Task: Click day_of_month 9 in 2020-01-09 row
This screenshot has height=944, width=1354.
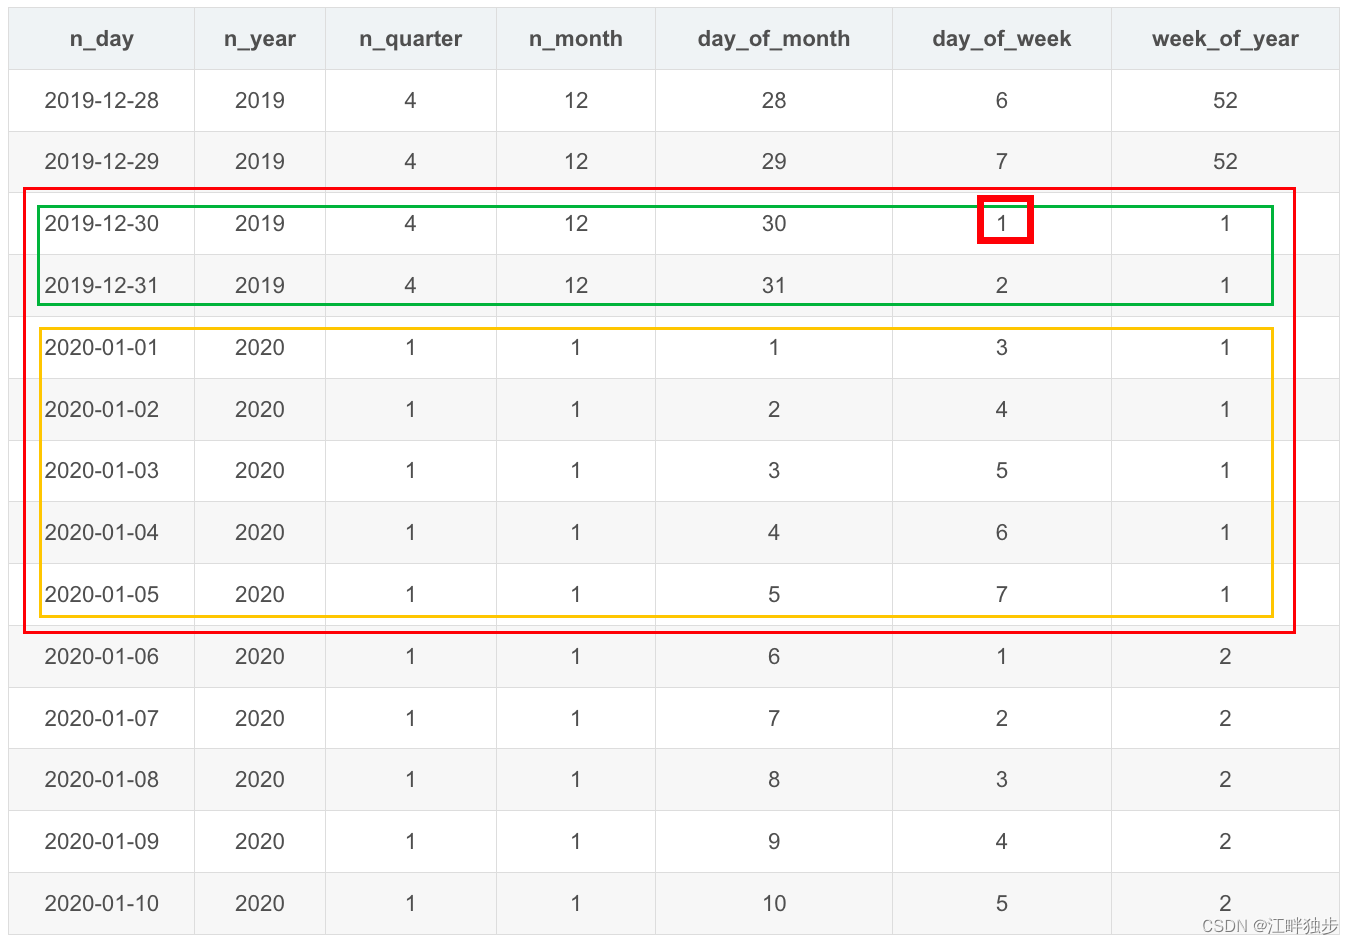Action: click(774, 841)
